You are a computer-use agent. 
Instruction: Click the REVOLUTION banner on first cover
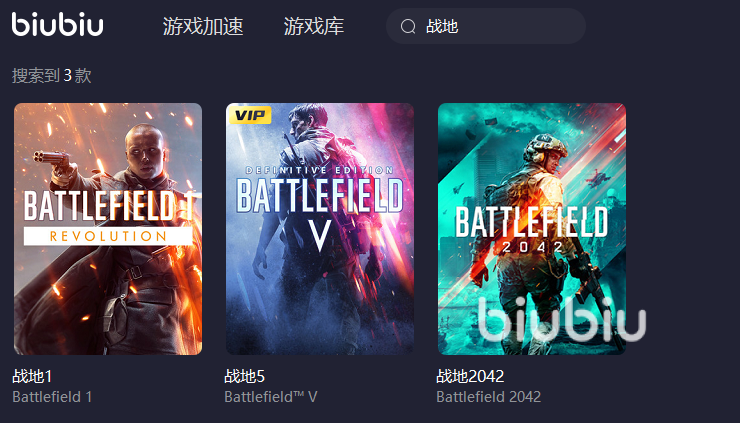point(108,236)
